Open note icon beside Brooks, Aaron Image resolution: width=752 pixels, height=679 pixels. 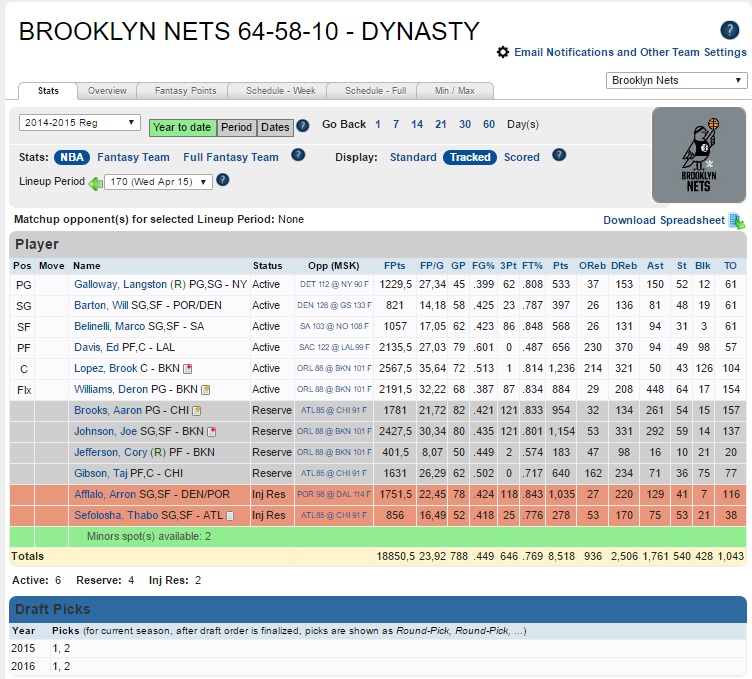click(196, 411)
